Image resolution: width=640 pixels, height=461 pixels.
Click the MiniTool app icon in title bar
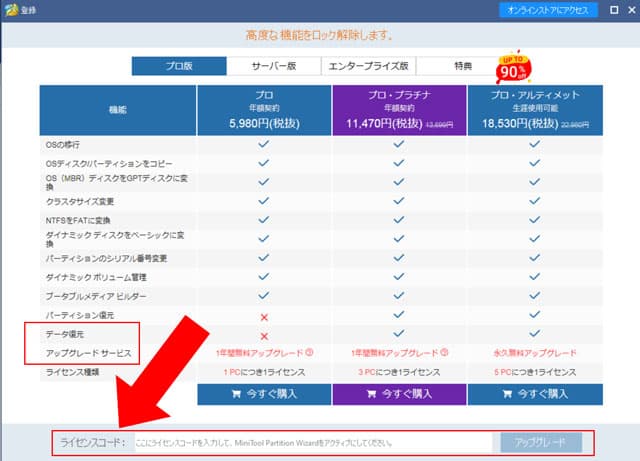pos(11,10)
